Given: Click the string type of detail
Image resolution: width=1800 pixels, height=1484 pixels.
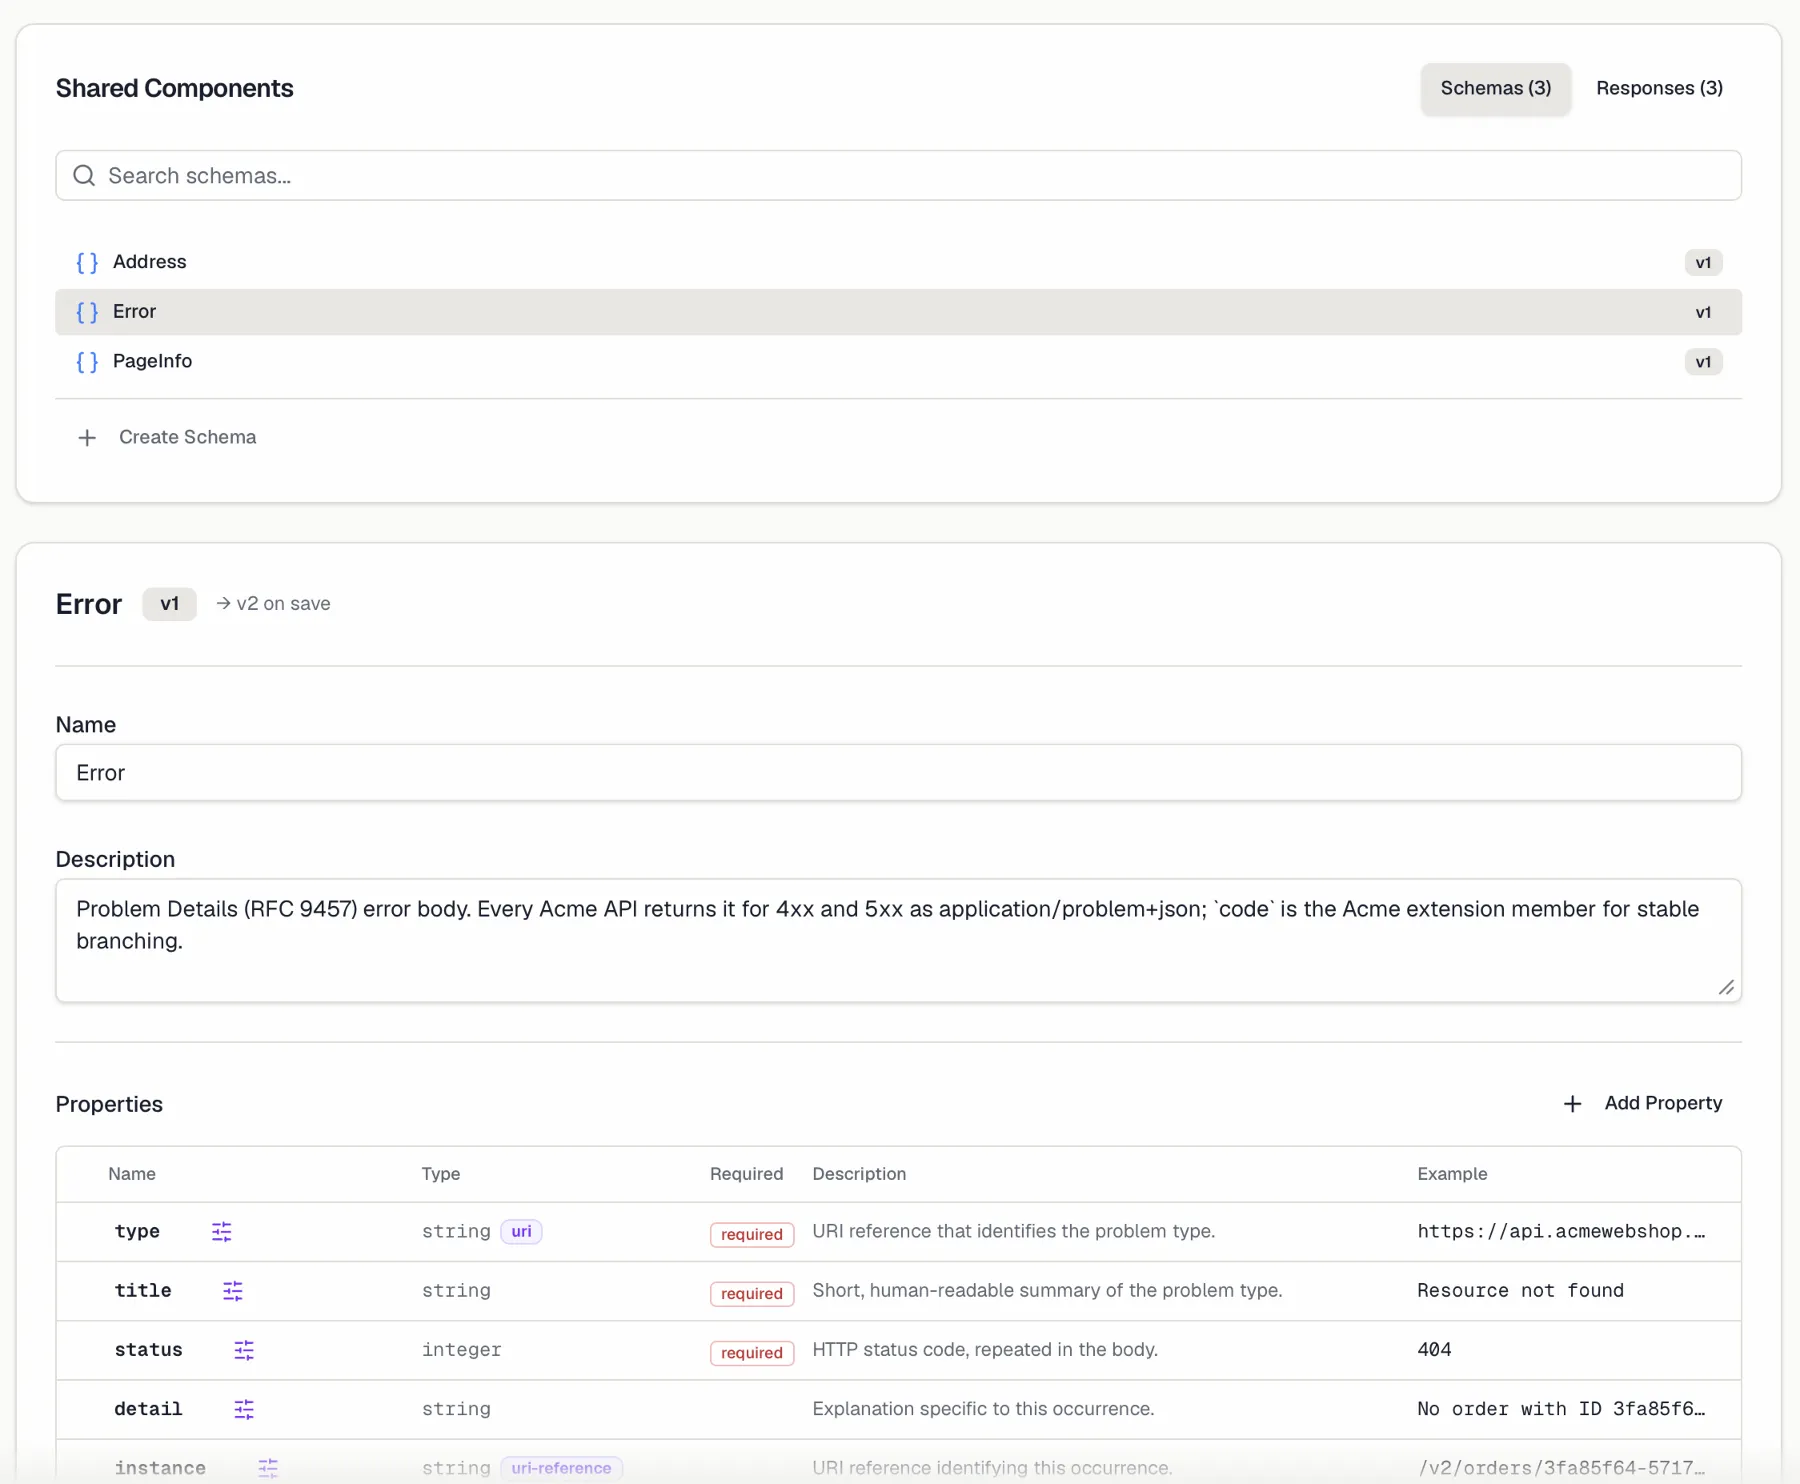Looking at the screenshot, I should coord(456,1409).
